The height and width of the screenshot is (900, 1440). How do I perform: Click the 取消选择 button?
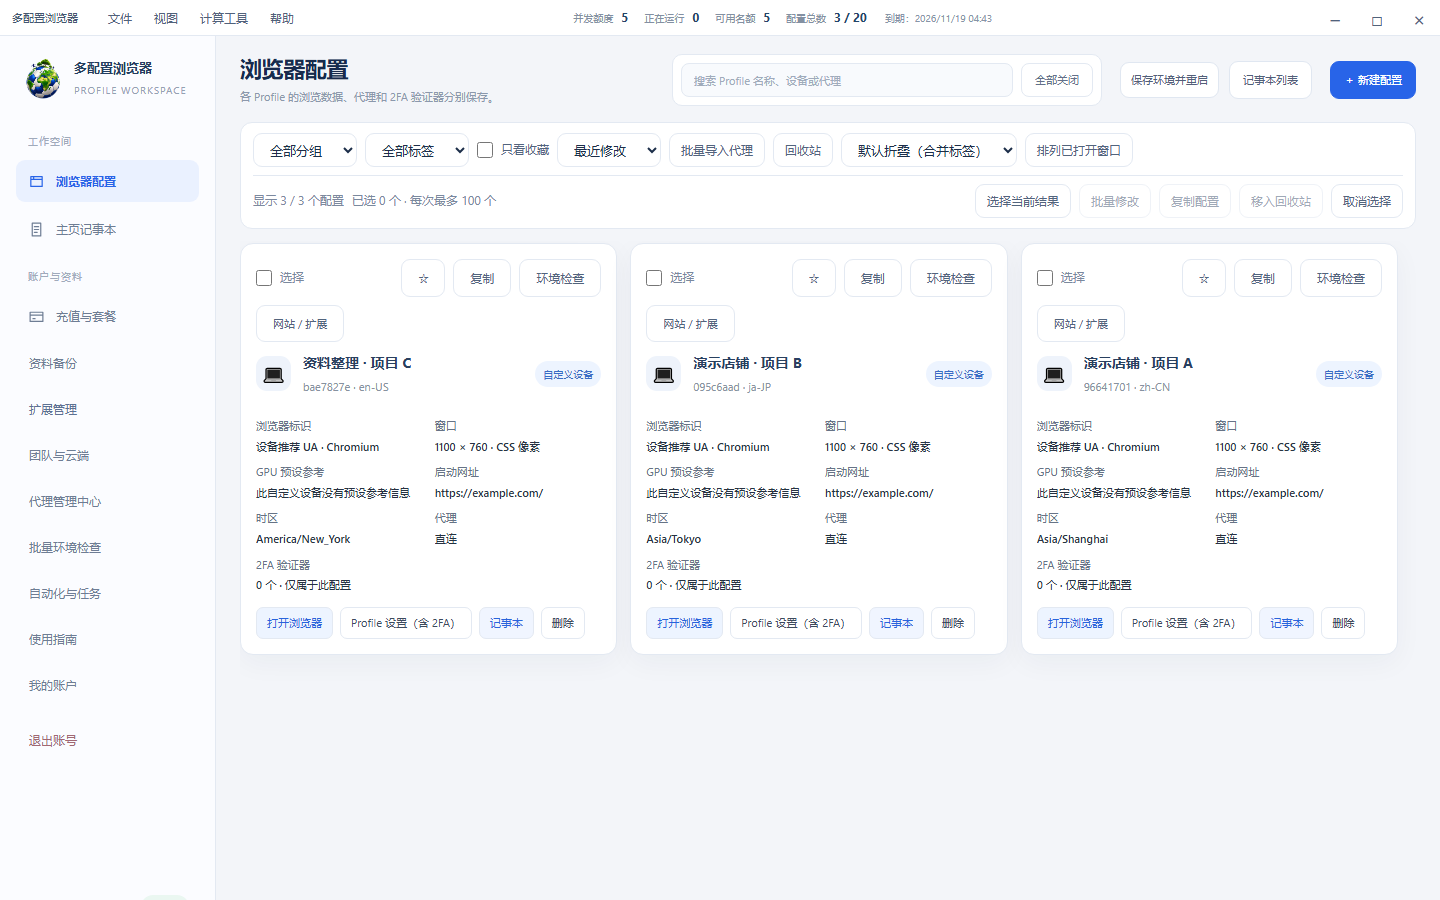1367,201
